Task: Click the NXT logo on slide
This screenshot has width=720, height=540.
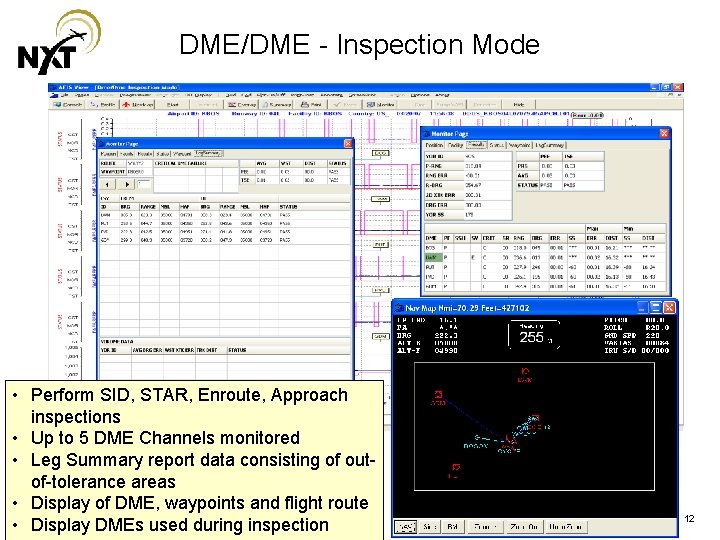Action: [58, 42]
